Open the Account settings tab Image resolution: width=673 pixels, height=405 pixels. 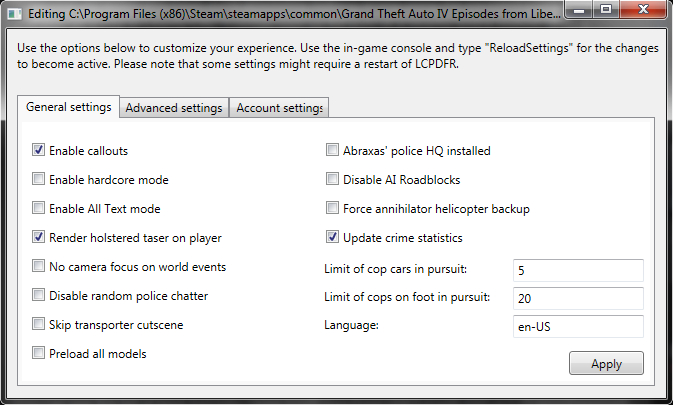[x=279, y=108]
